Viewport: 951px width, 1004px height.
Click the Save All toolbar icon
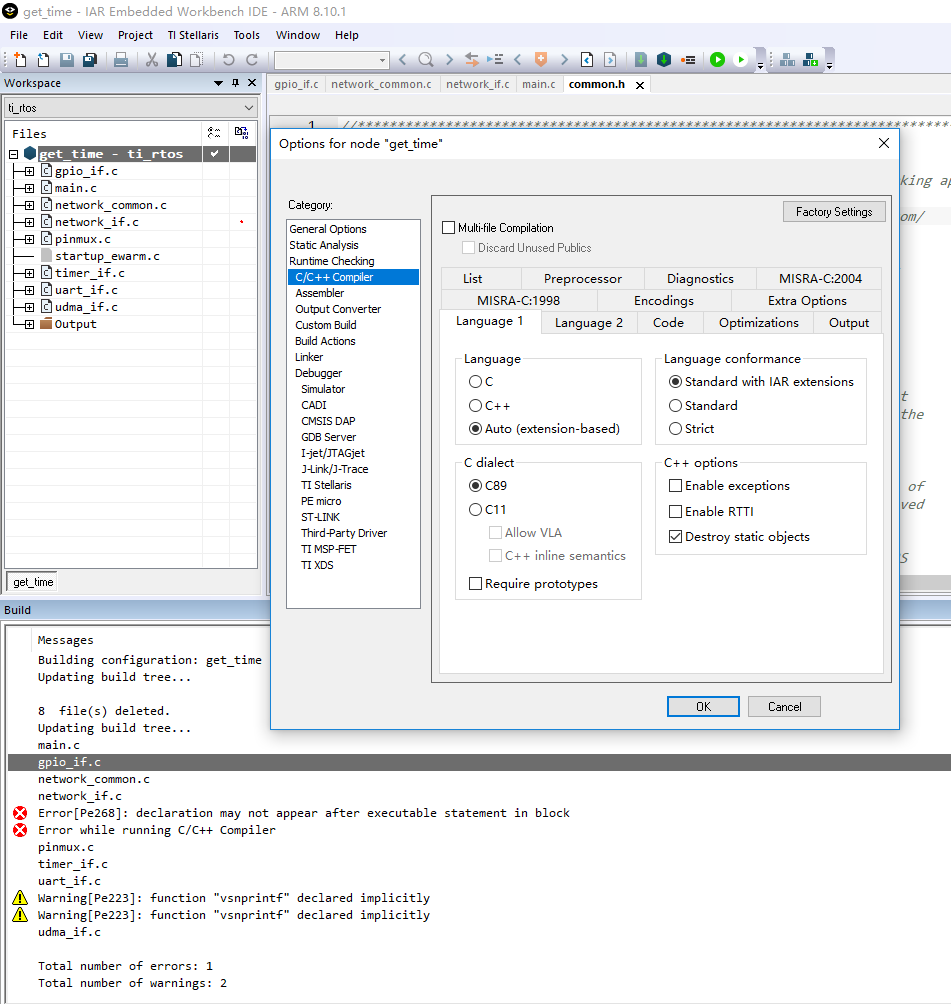point(90,60)
